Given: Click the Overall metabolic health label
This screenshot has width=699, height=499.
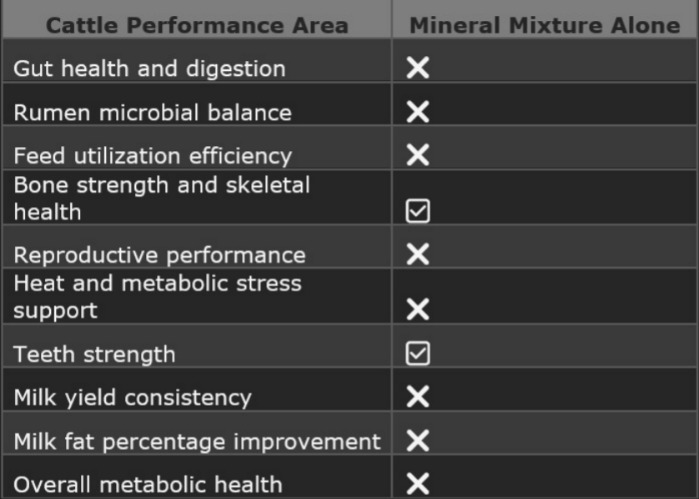Looking at the screenshot, I should click(147, 485).
